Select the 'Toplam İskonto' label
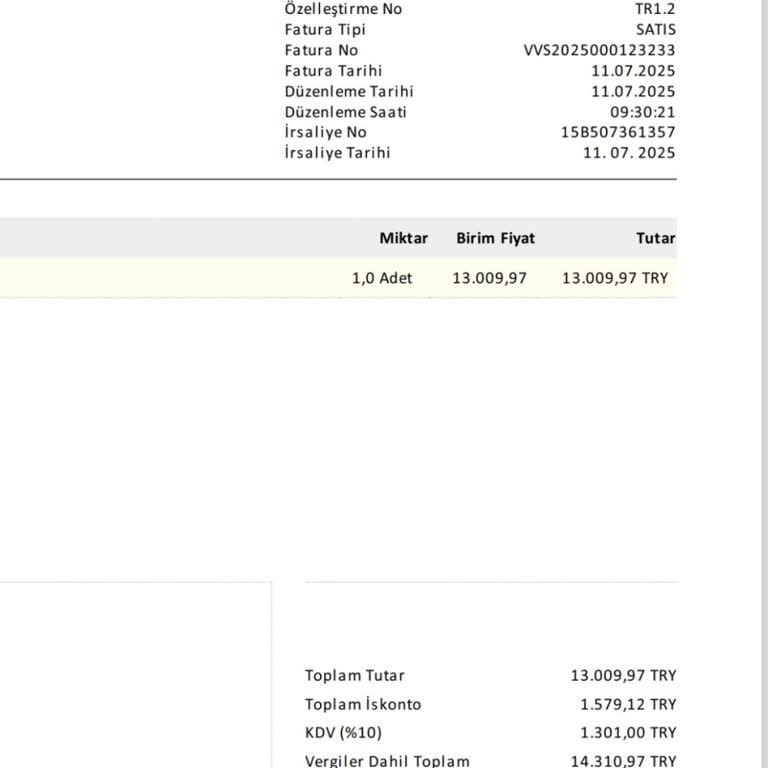Viewport: 768px width, 768px height. click(363, 705)
